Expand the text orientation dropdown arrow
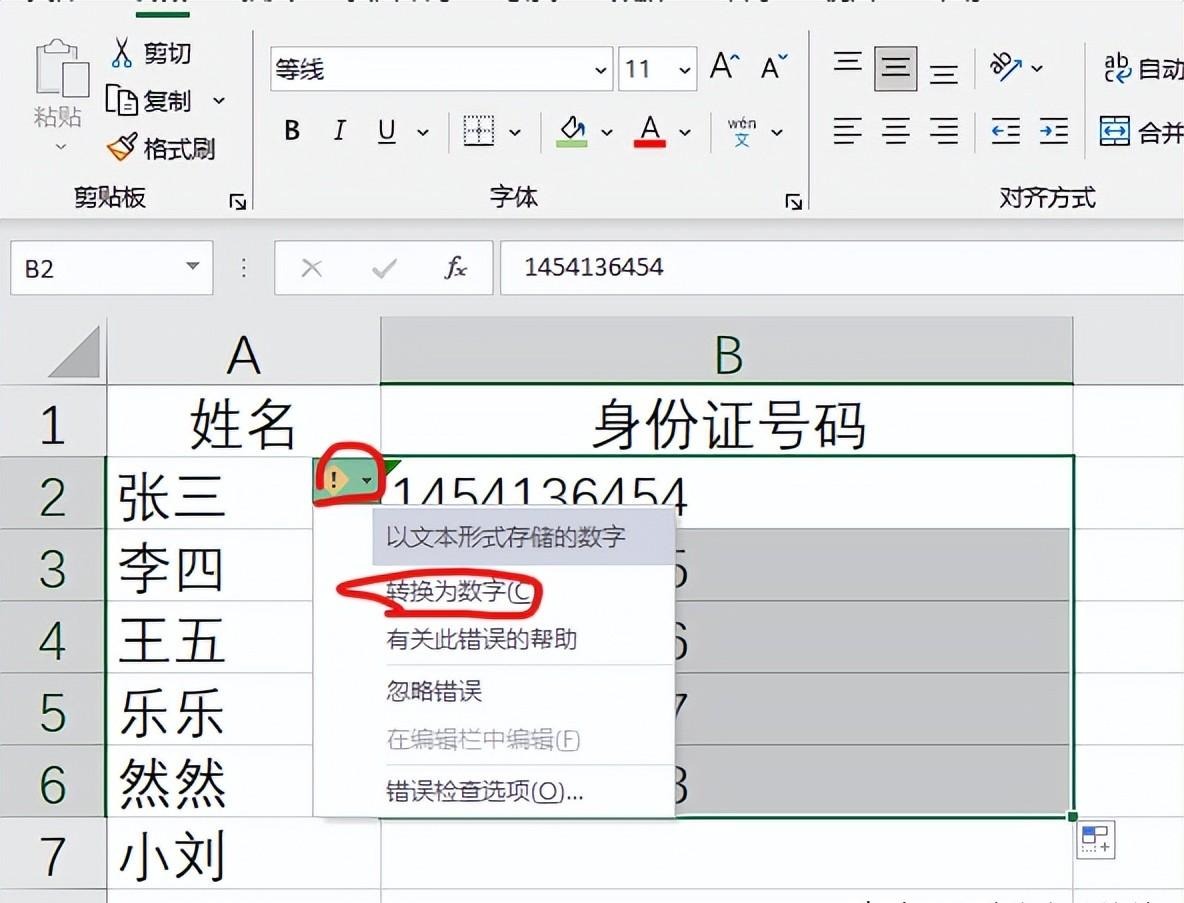The image size is (1184, 903). pos(1038,68)
